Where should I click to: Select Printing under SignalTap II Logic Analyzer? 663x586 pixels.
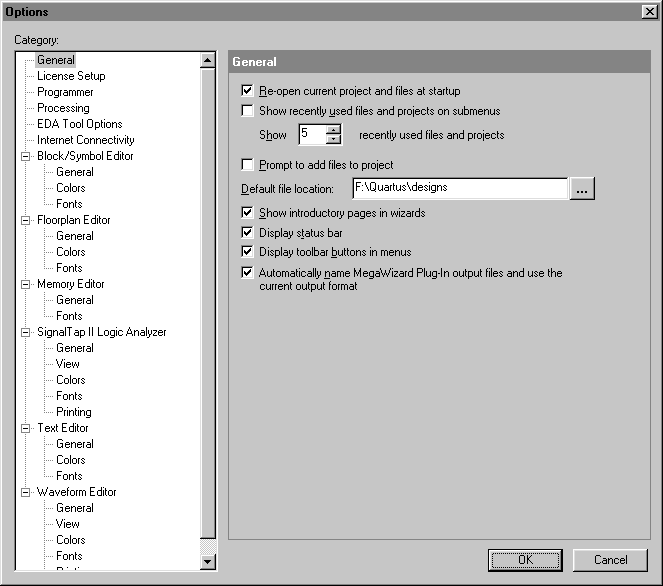[x=74, y=412]
